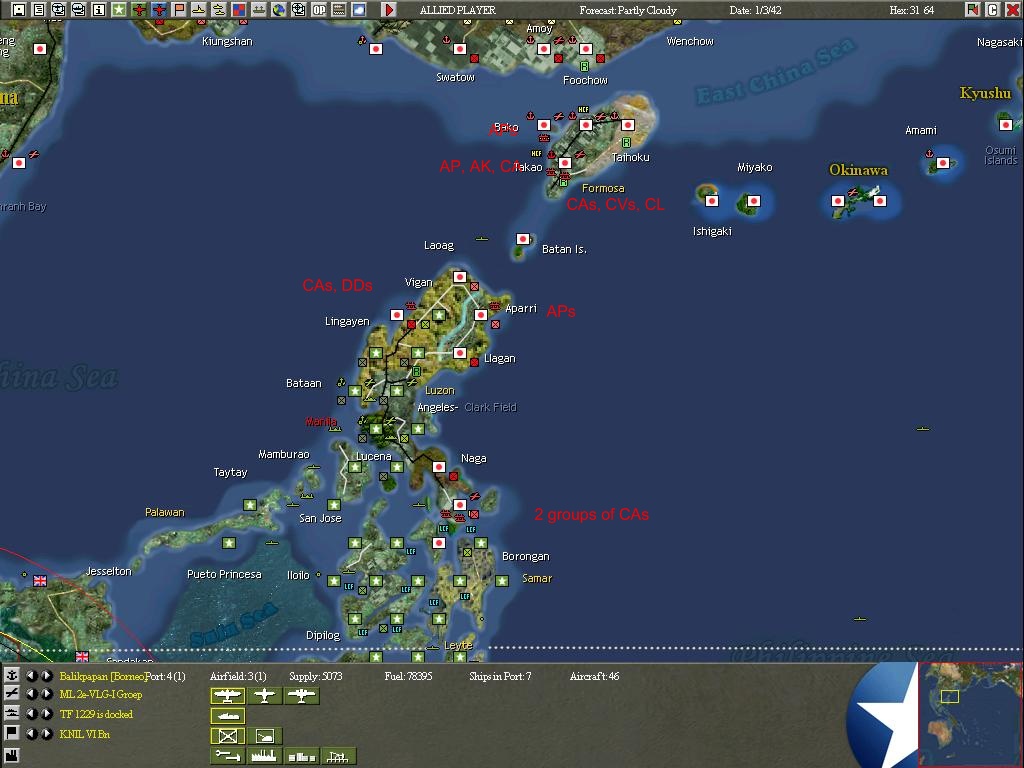The height and width of the screenshot is (768, 1024).
Task: Previous air group arrow beside ML 2e-VLG-I Groep
Action: coord(32,694)
